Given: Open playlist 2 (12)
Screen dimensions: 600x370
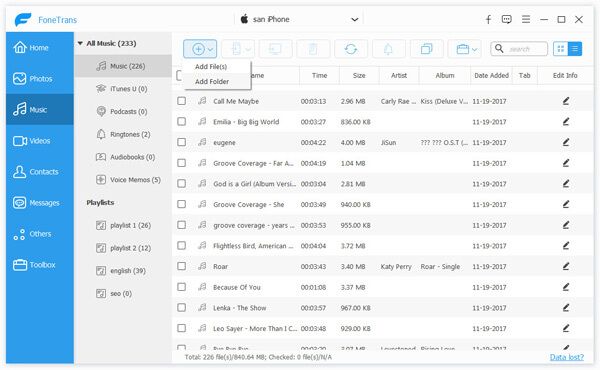Looking at the screenshot, I should [123, 248].
